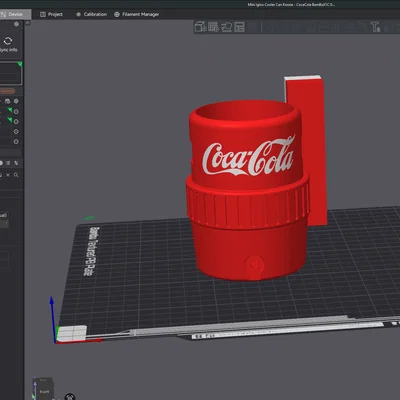
Task: Select the plate type preview box in sidebar
Action: tap(10, 73)
